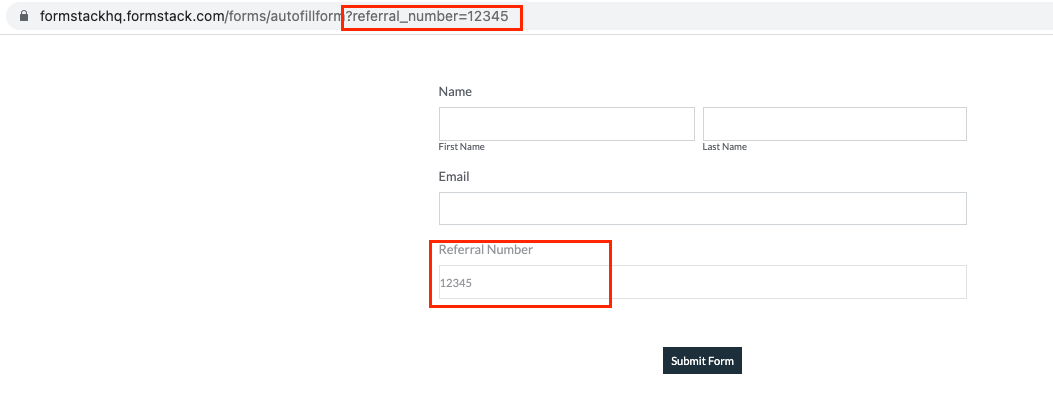
Task: Click the empty address bar area right of the URL
Action: tap(780, 17)
